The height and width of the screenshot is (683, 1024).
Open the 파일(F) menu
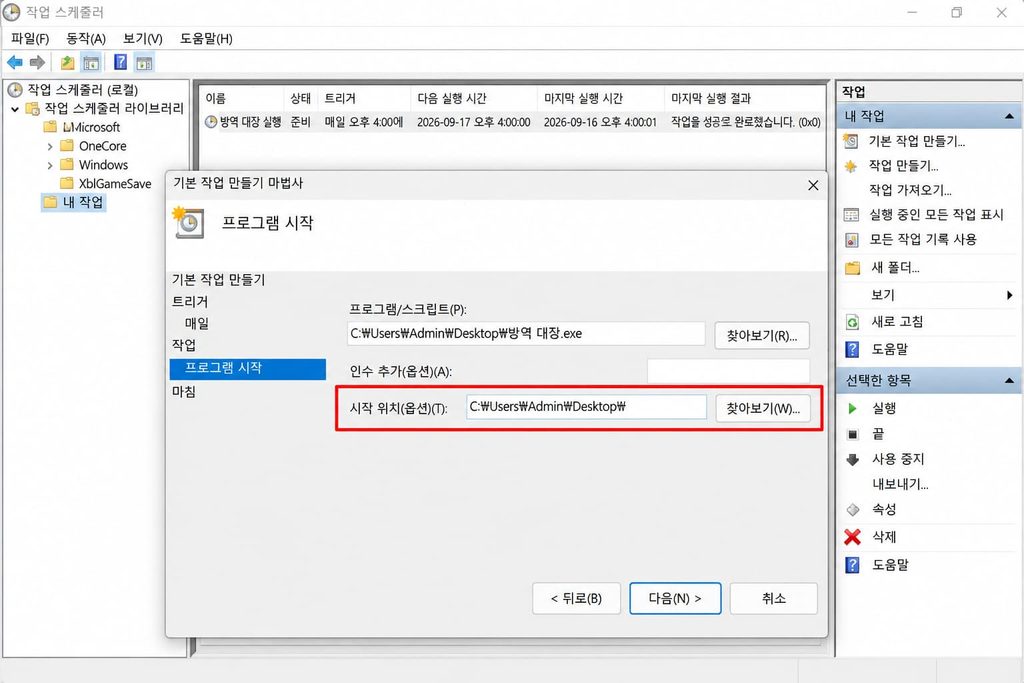[x=30, y=39]
